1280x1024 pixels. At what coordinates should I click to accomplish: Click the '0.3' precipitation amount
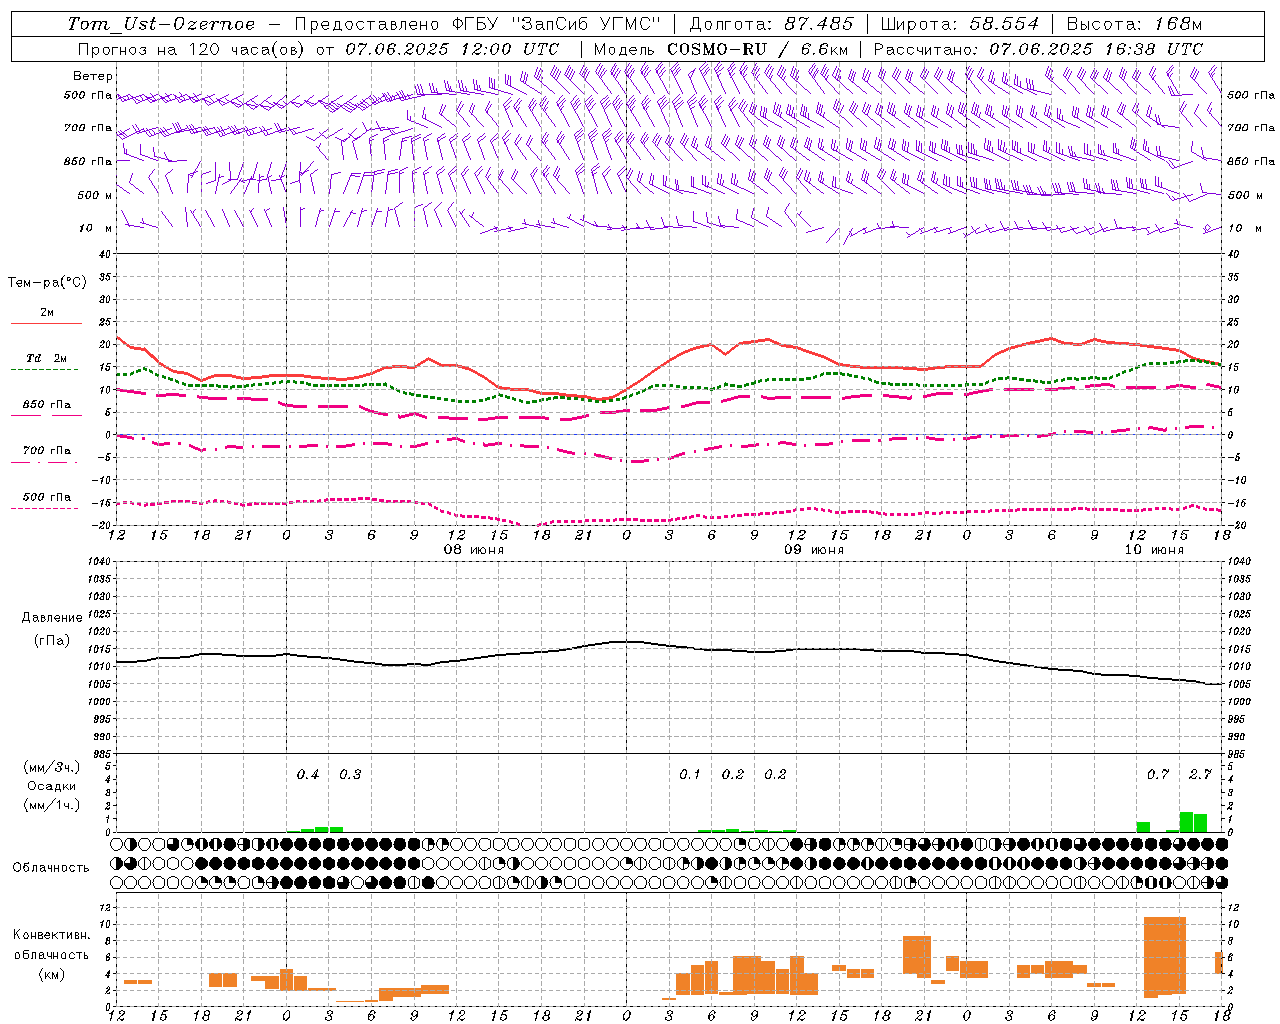[x=350, y=774]
